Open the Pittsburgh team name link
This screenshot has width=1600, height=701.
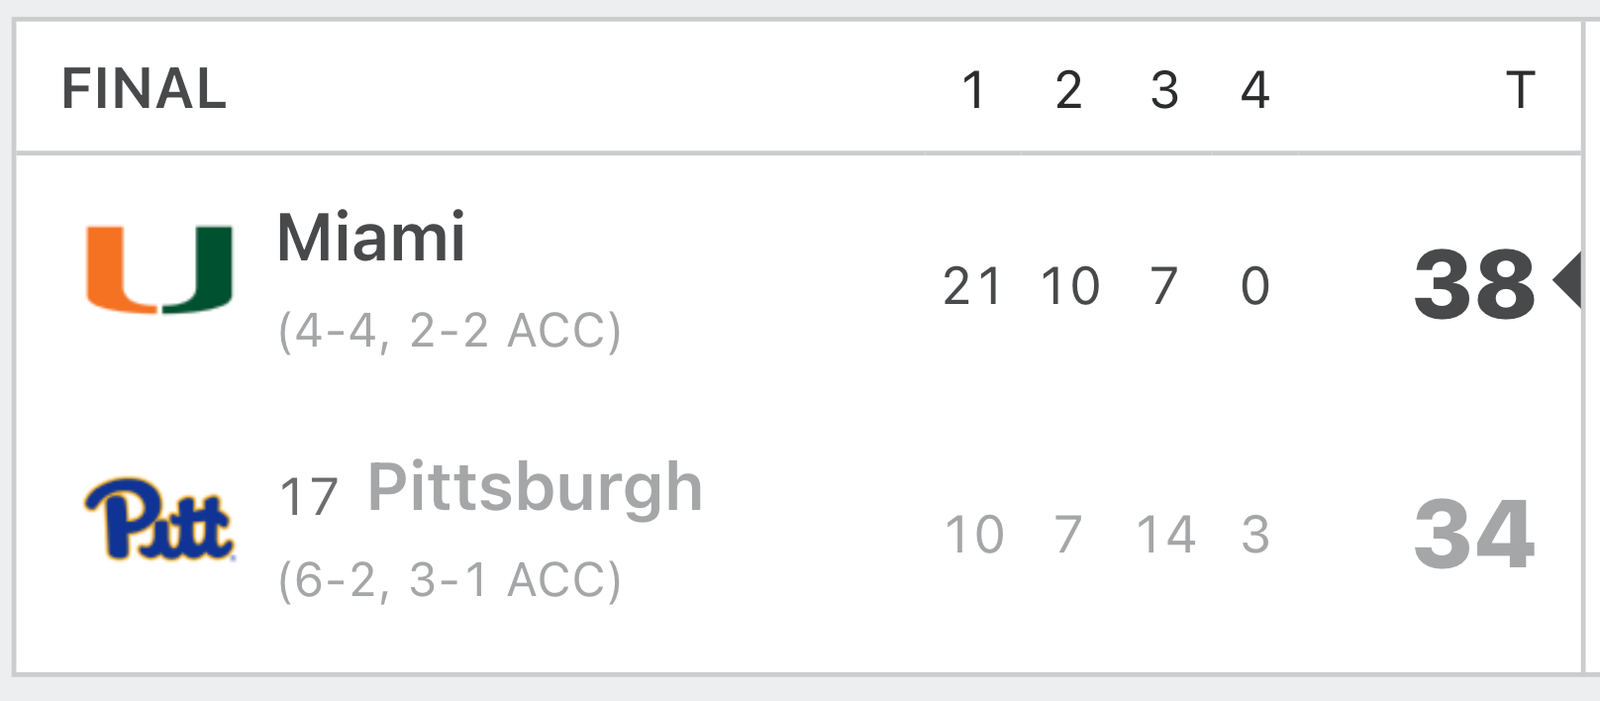coord(535,488)
